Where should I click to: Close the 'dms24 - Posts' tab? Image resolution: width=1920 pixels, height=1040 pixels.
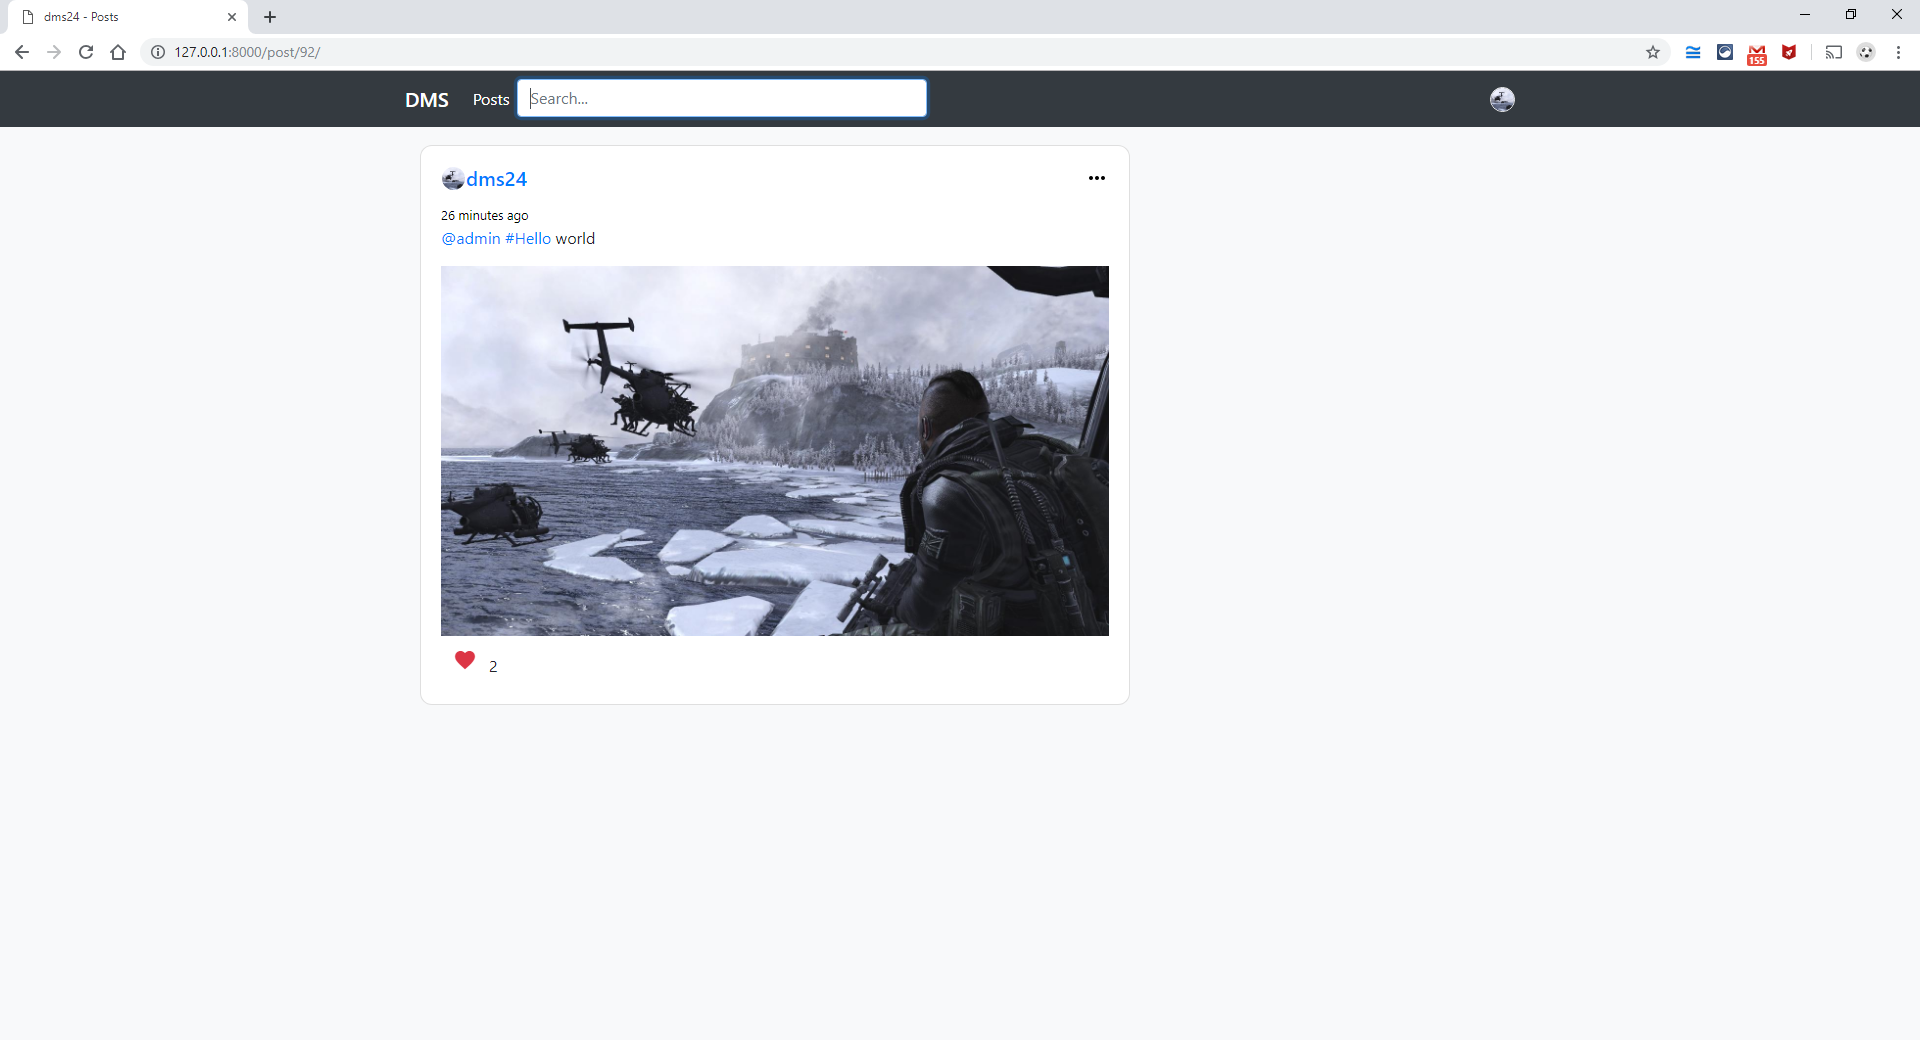[232, 17]
